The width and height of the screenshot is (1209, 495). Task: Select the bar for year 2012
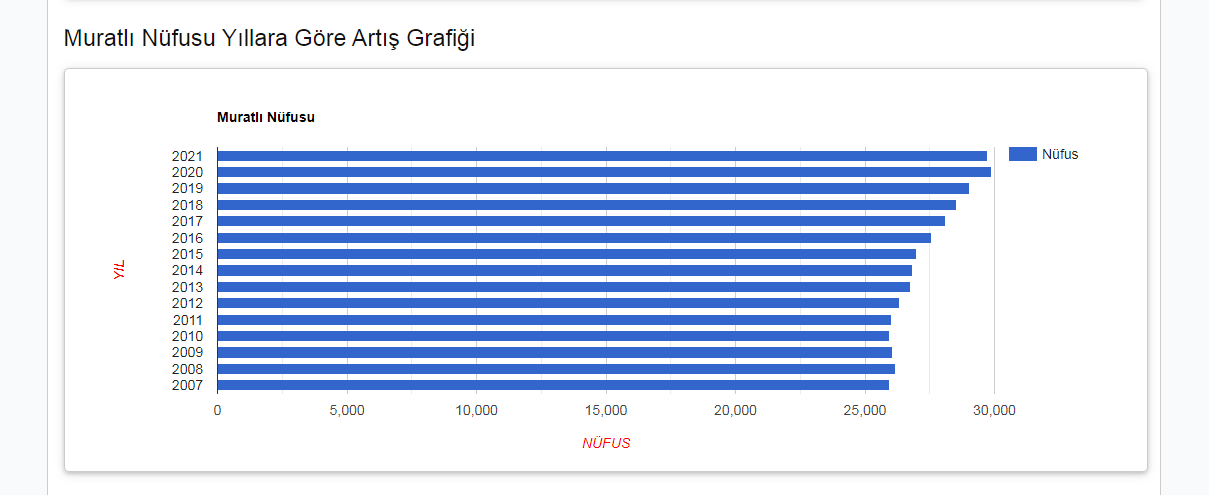(558, 303)
